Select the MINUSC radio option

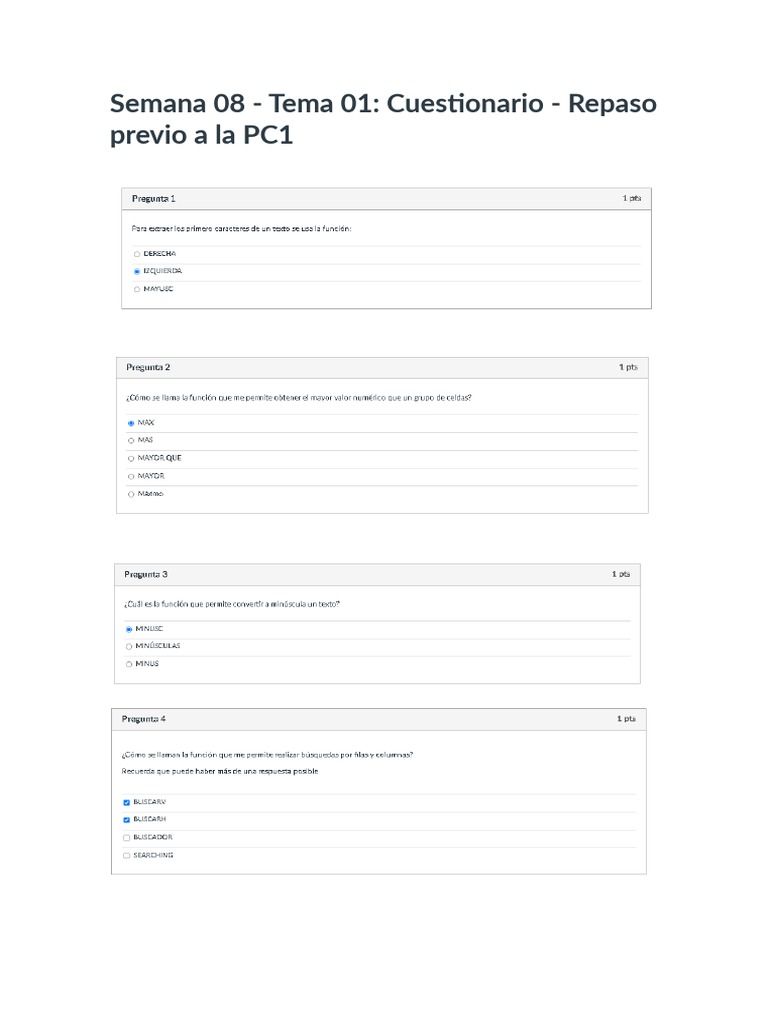pos(129,629)
